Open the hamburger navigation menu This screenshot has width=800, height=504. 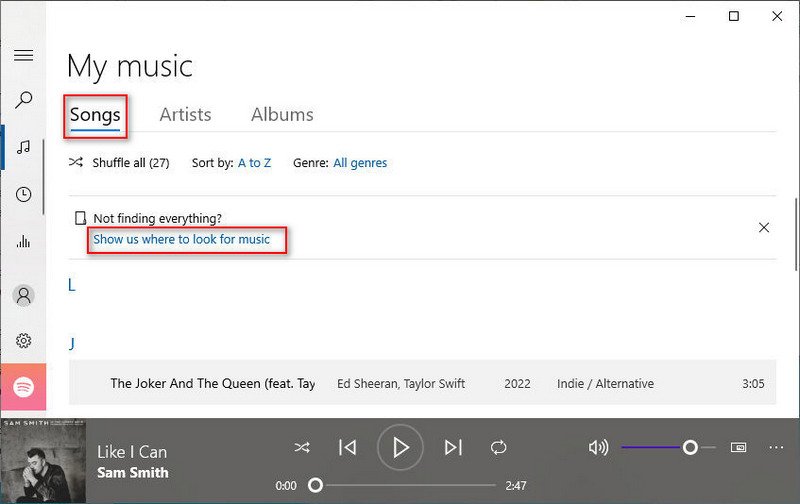click(24, 55)
